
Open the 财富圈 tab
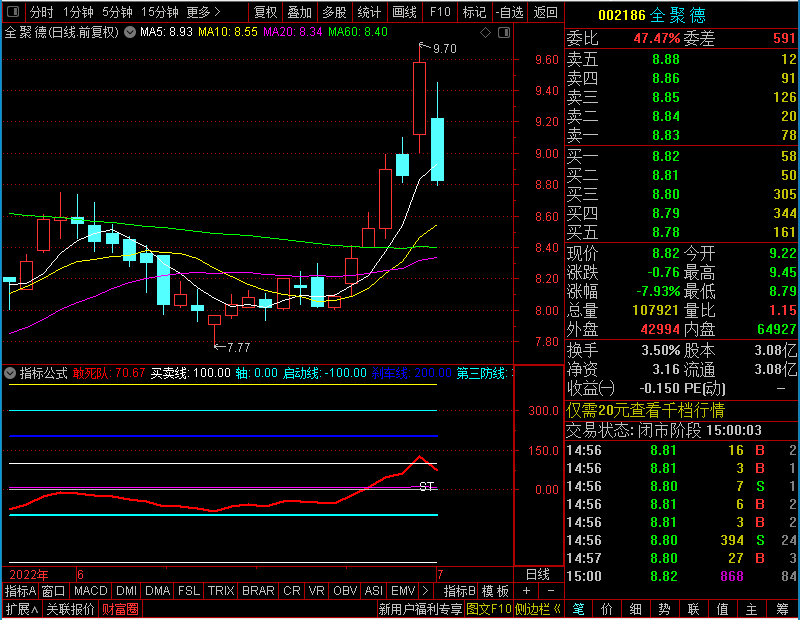pyautogui.click(x=120, y=609)
